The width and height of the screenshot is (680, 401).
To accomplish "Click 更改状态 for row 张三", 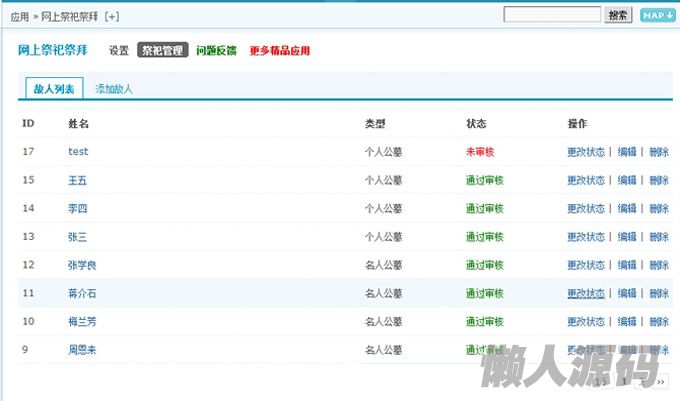I will coord(586,237).
